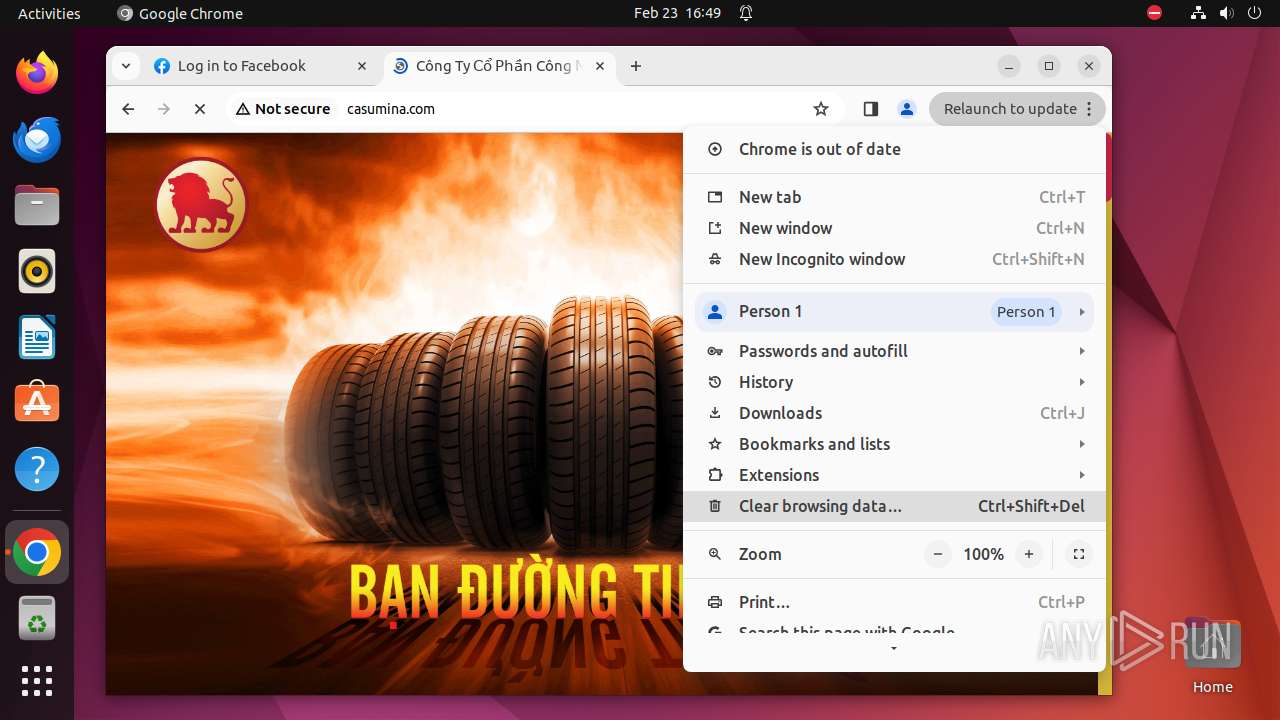Close the Log in to Facebook tab
Image resolution: width=1280 pixels, height=720 pixels.
click(x=362, y=66)
